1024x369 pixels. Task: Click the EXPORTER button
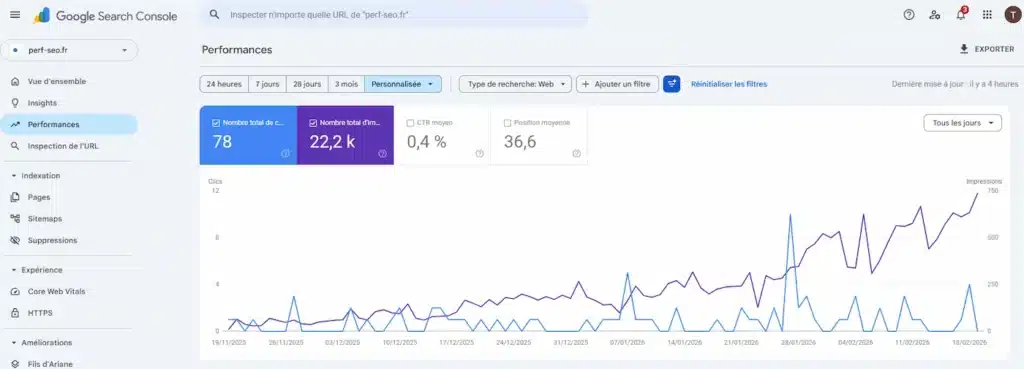[986, 49]
